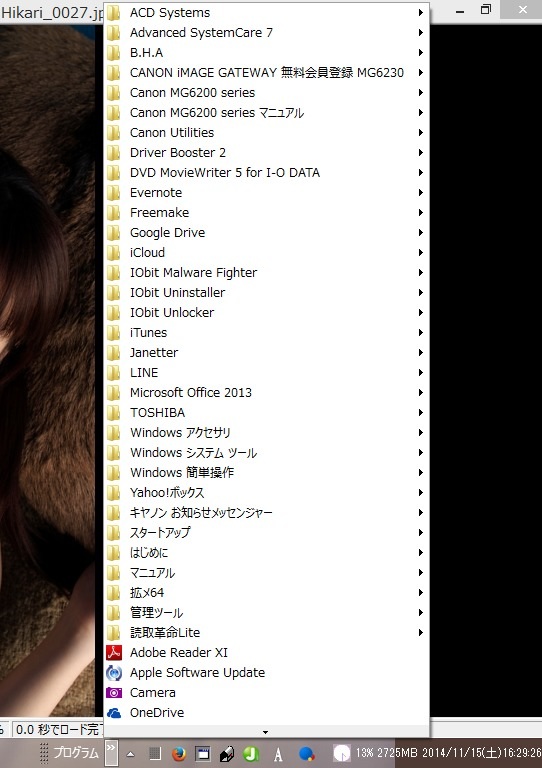Launch Apple Software Update
542x768 pixels.
pyautogui.click(x=267, y=672)
